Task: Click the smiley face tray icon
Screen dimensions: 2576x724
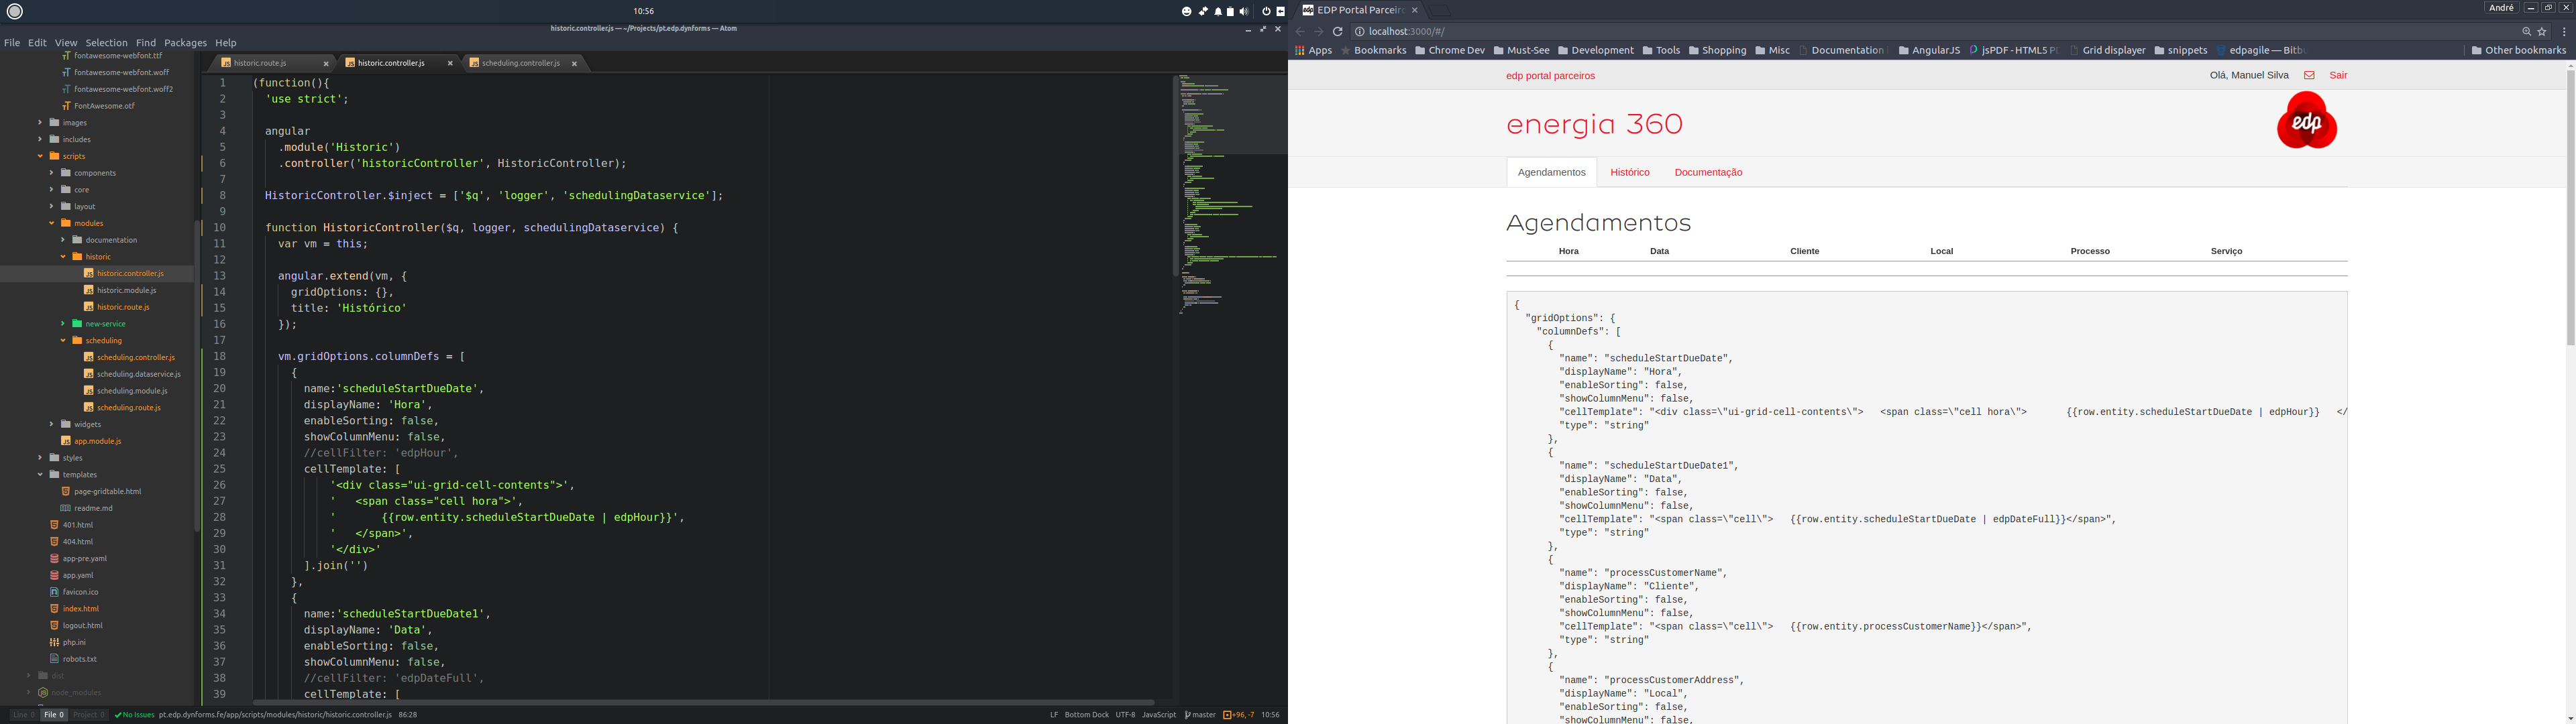Action: [1187, 12]
